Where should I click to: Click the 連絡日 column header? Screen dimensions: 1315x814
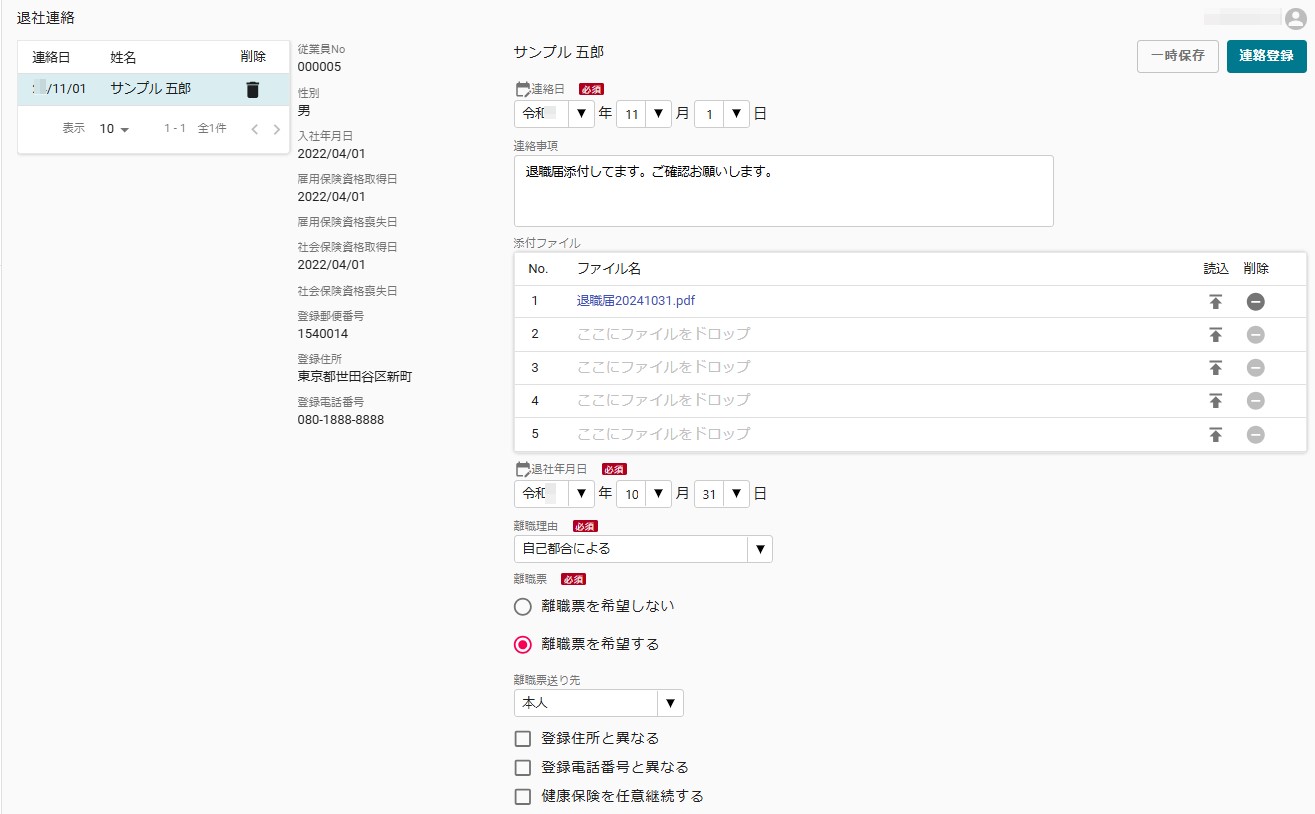coord(51,57)
